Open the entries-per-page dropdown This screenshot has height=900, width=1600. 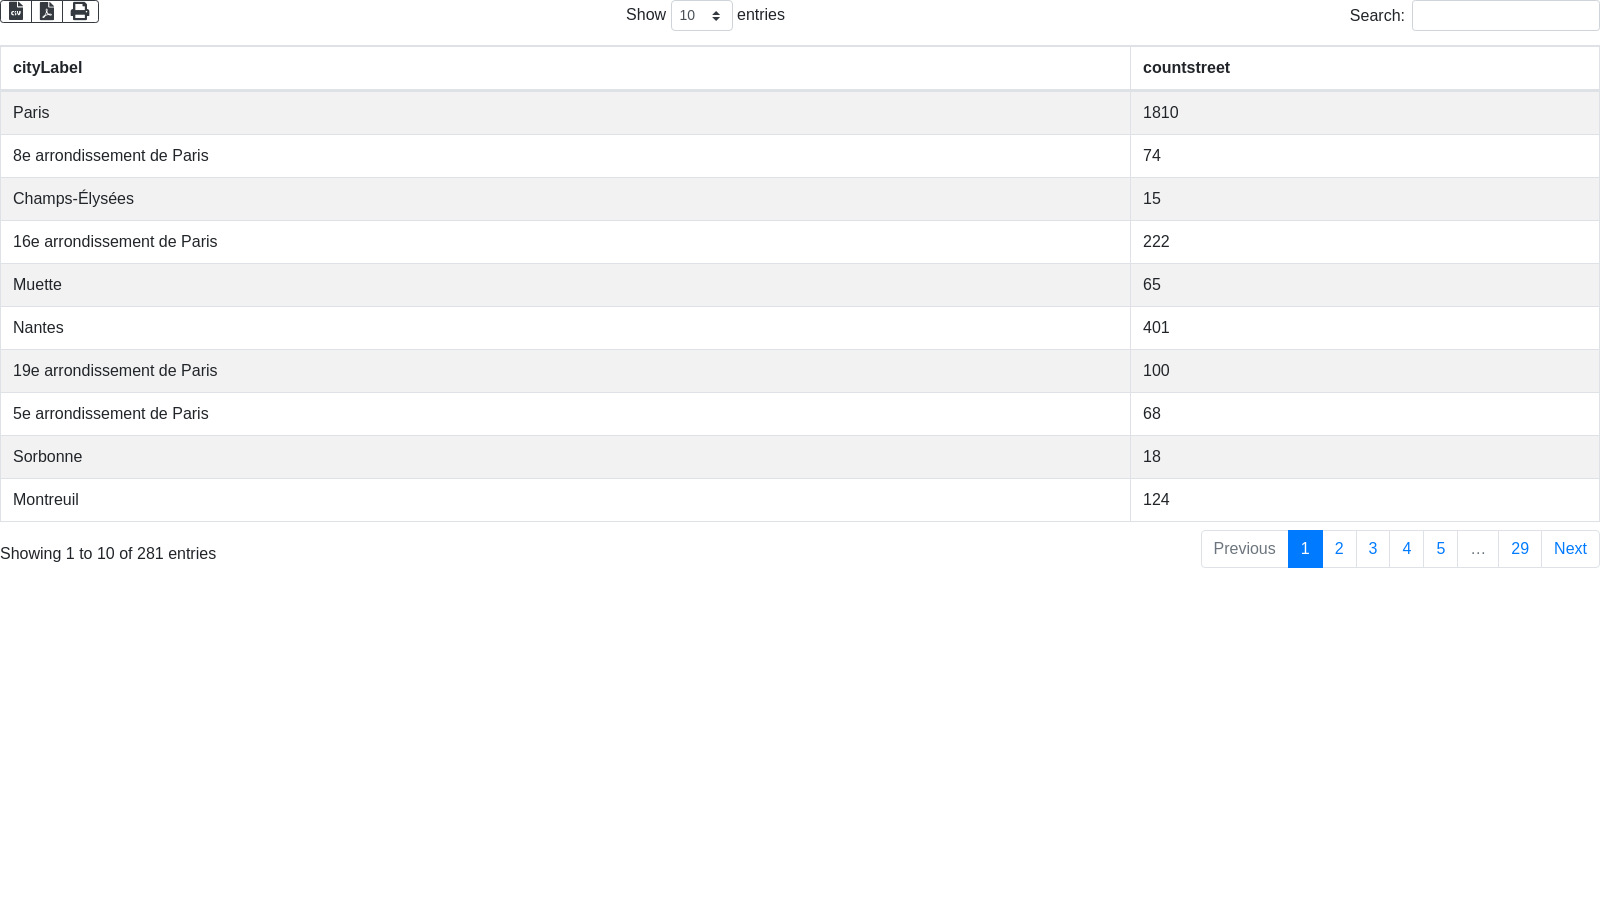[x=701, y=16]
